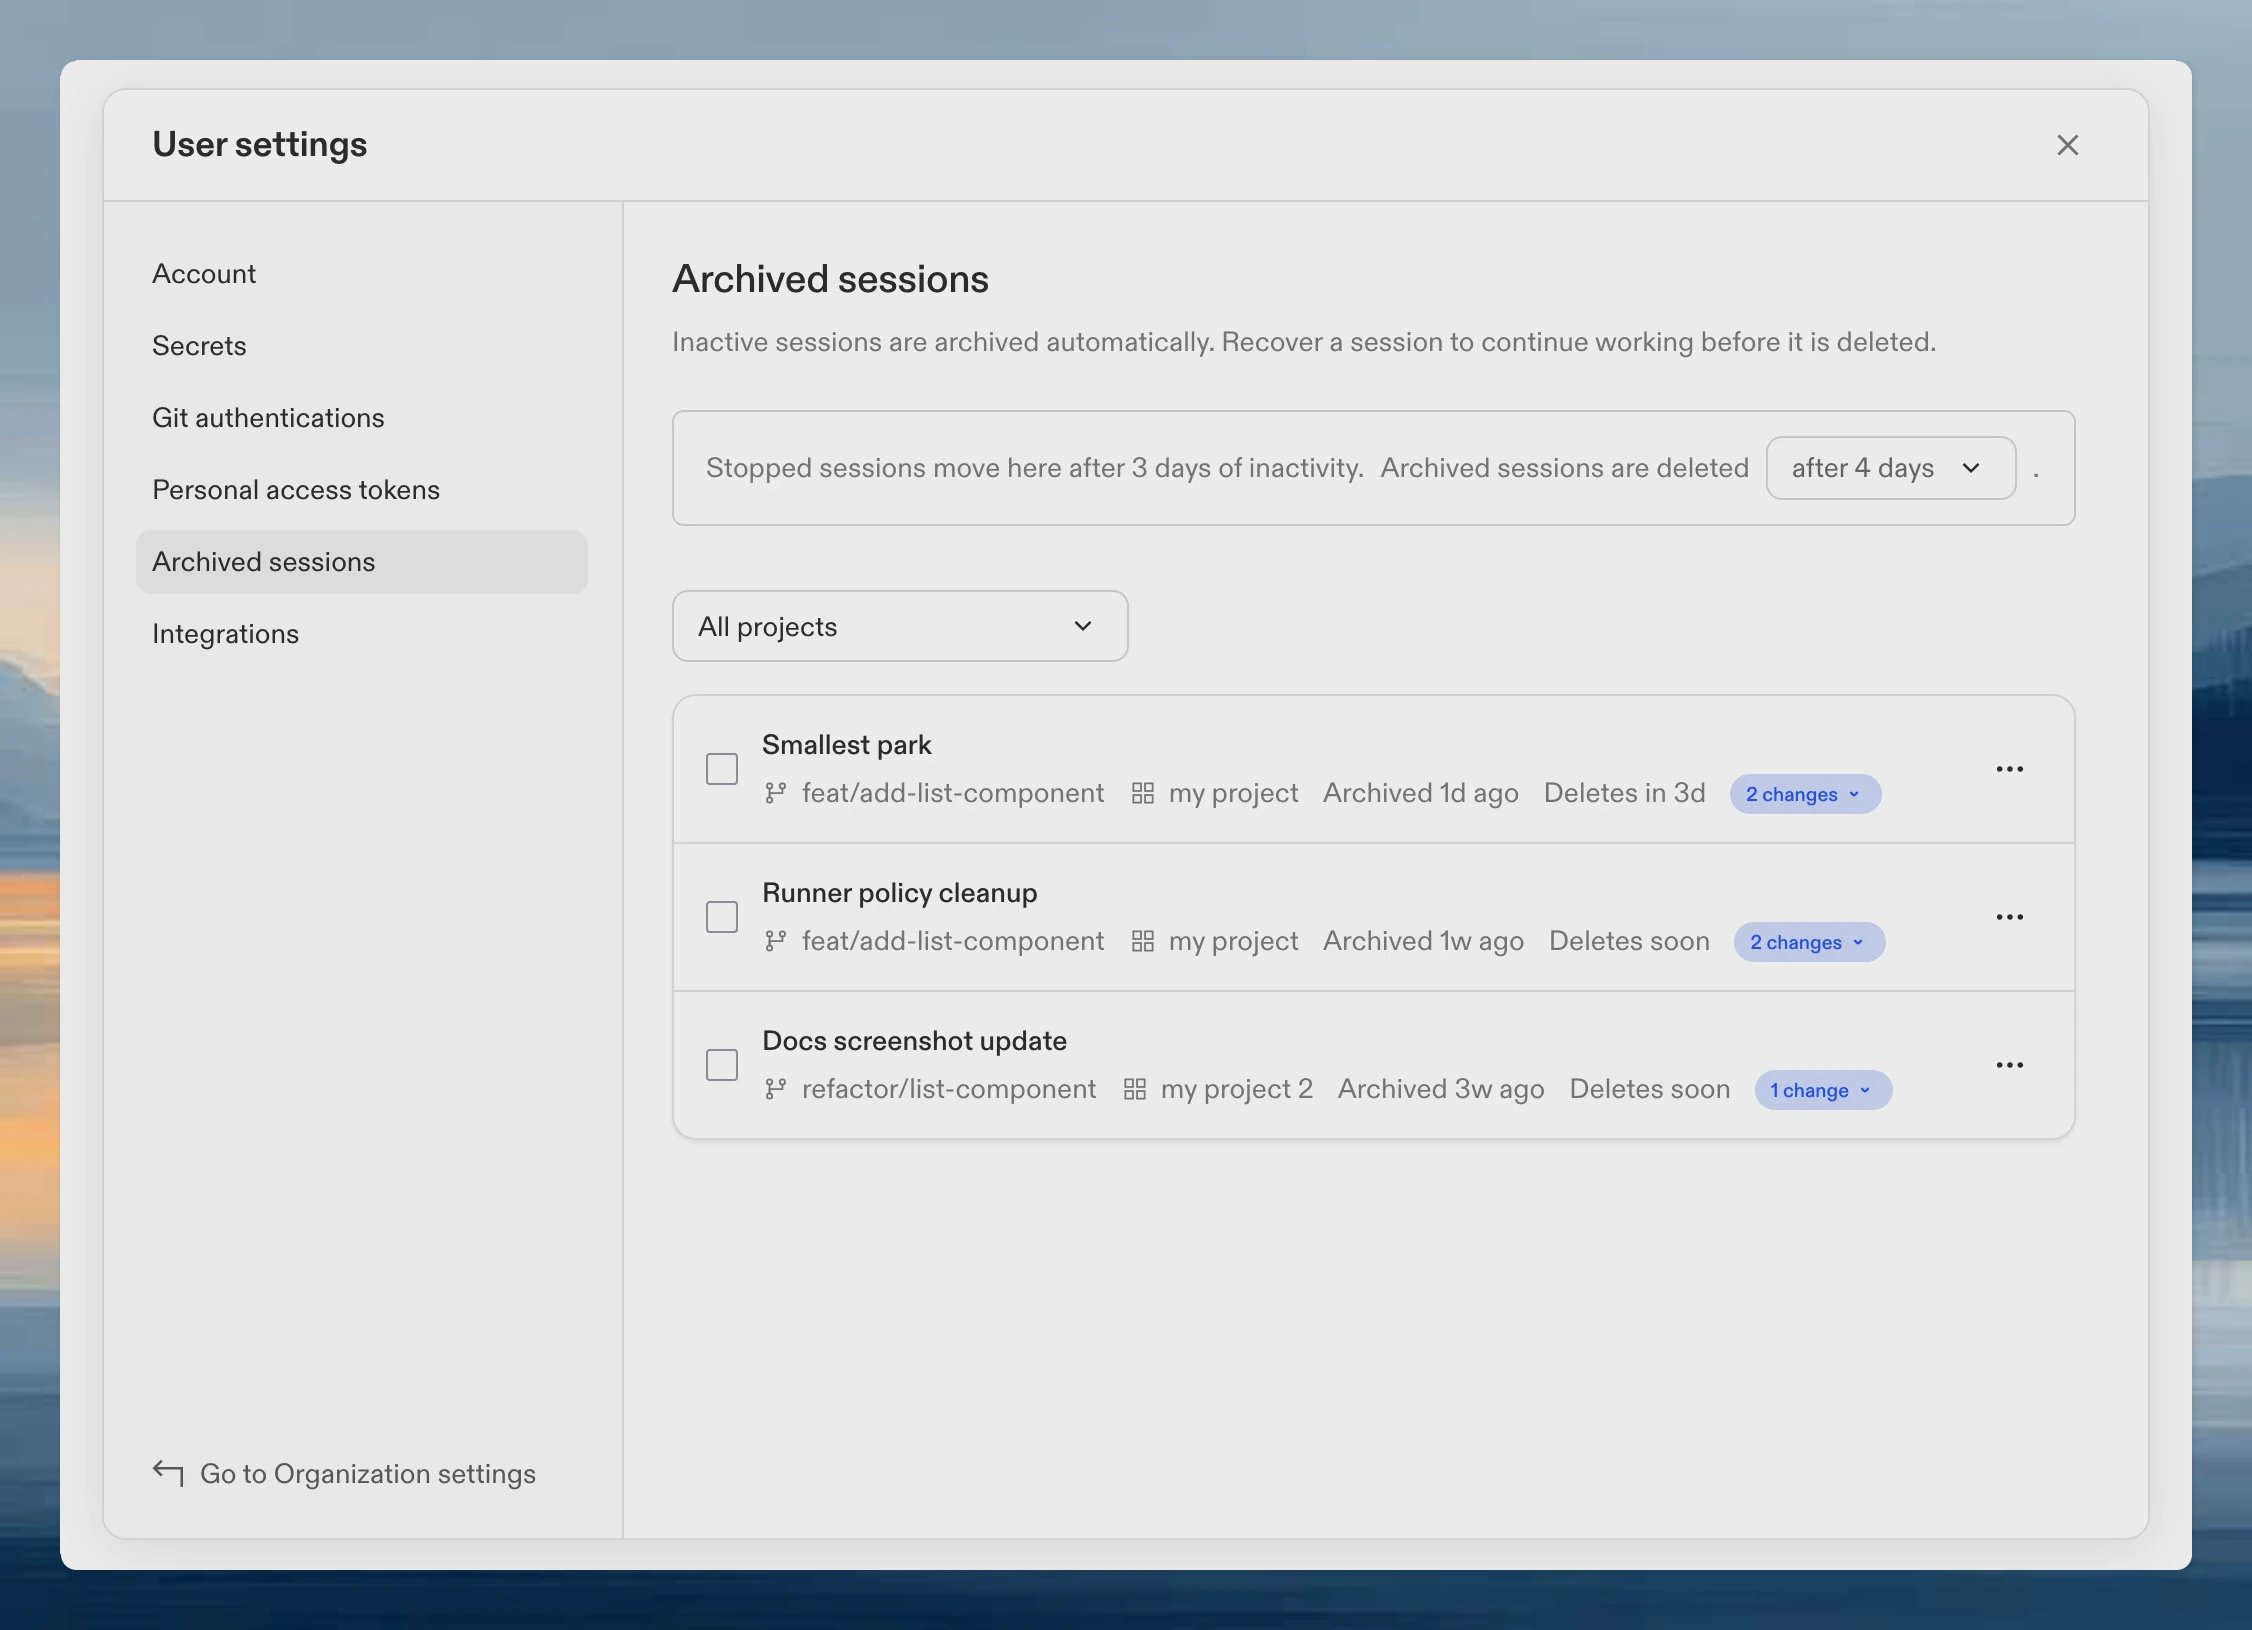Image resolution: width=2252 pixels, height=1630 pixels.
Task: Click the User settings dialog title
Action: (260, 145)
